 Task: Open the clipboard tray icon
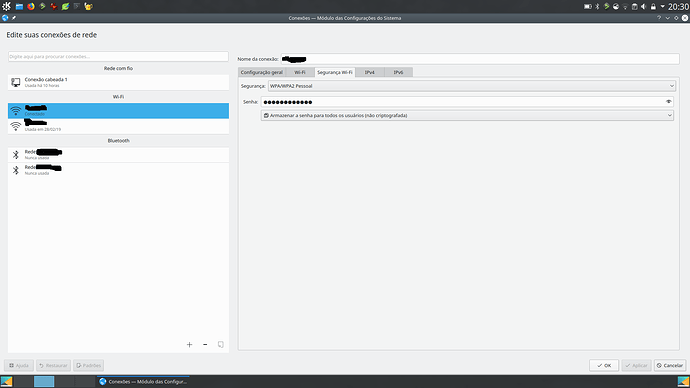click(634, 6)
